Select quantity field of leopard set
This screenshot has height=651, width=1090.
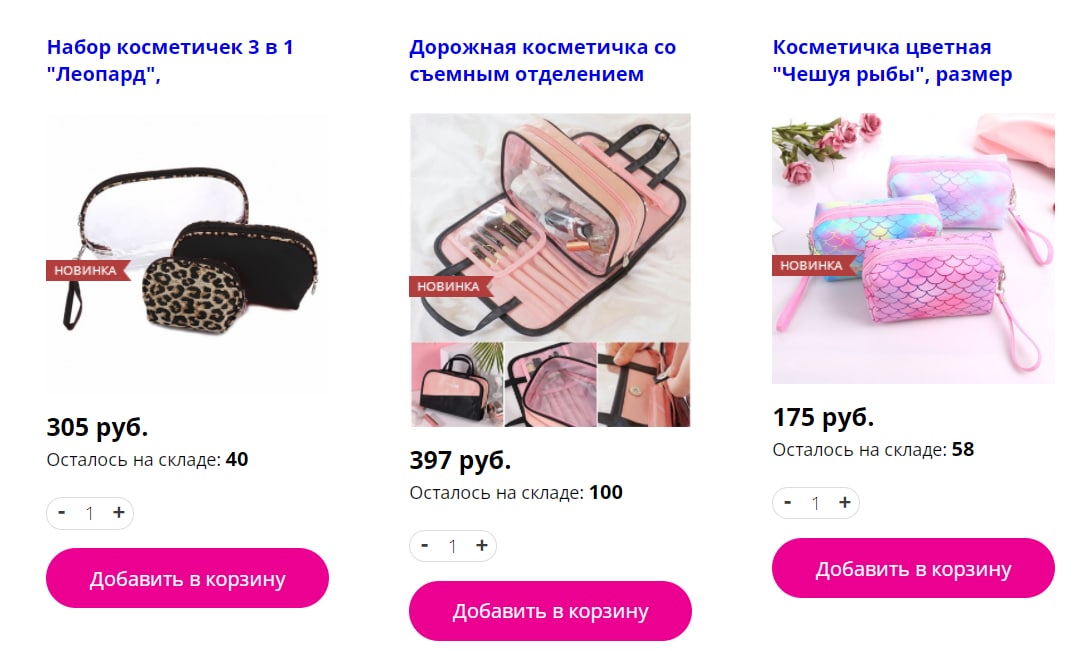tap(90, 513)
